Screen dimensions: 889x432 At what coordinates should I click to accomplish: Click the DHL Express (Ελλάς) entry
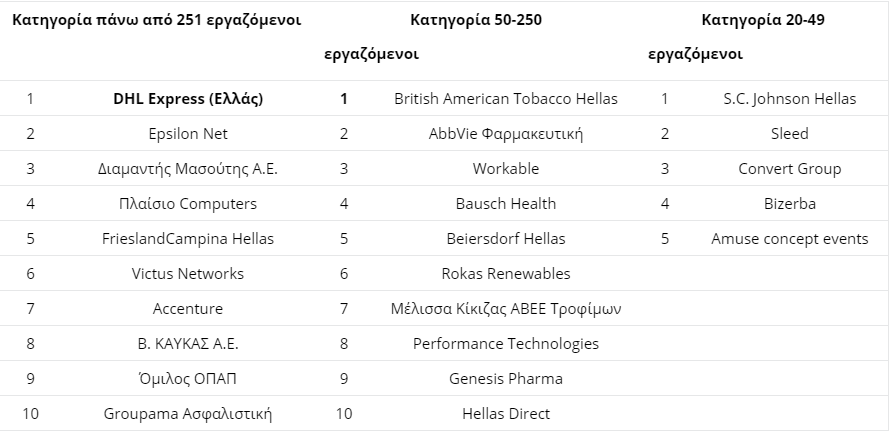[188, 99]
